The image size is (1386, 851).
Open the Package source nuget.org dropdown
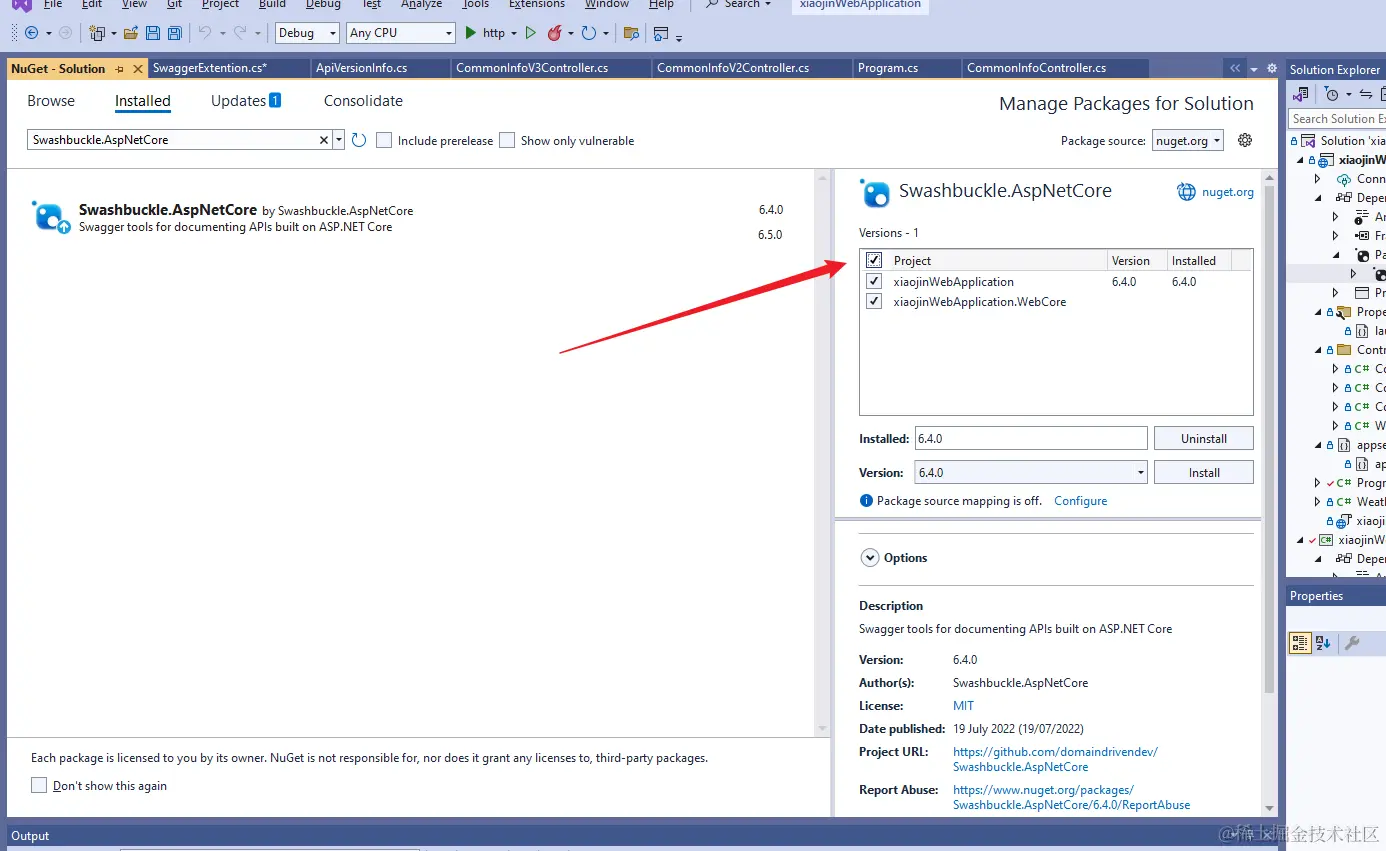[1188, 140]
